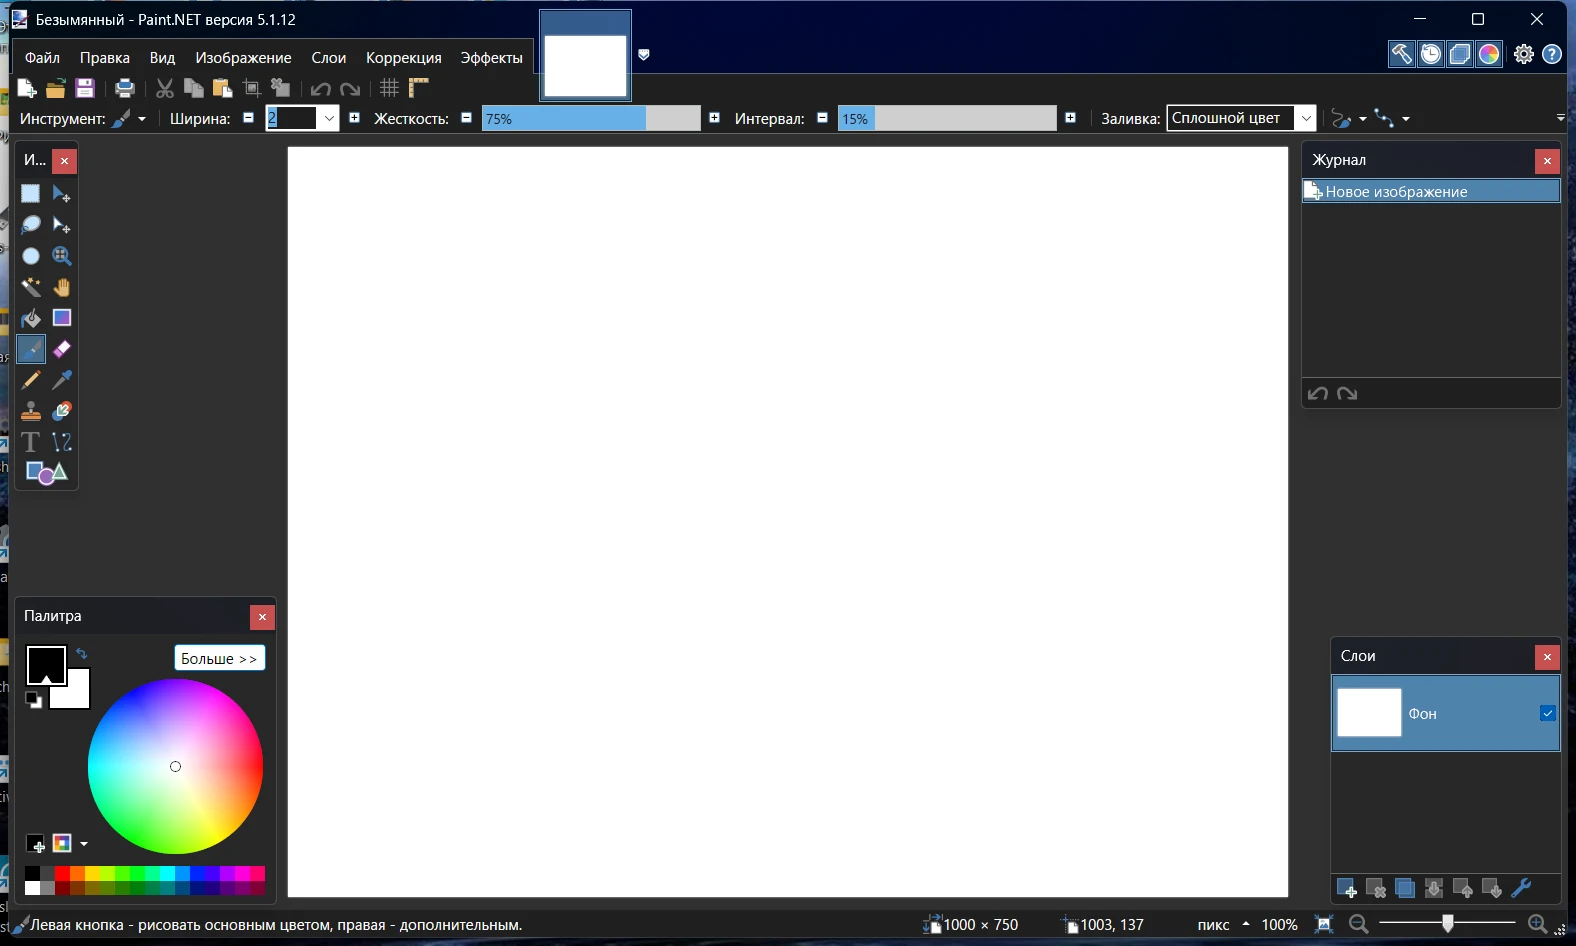This screenshot has height=946, width=1576.
Task: Select the Новое изображение history entry
Action: click(1430, 191)
